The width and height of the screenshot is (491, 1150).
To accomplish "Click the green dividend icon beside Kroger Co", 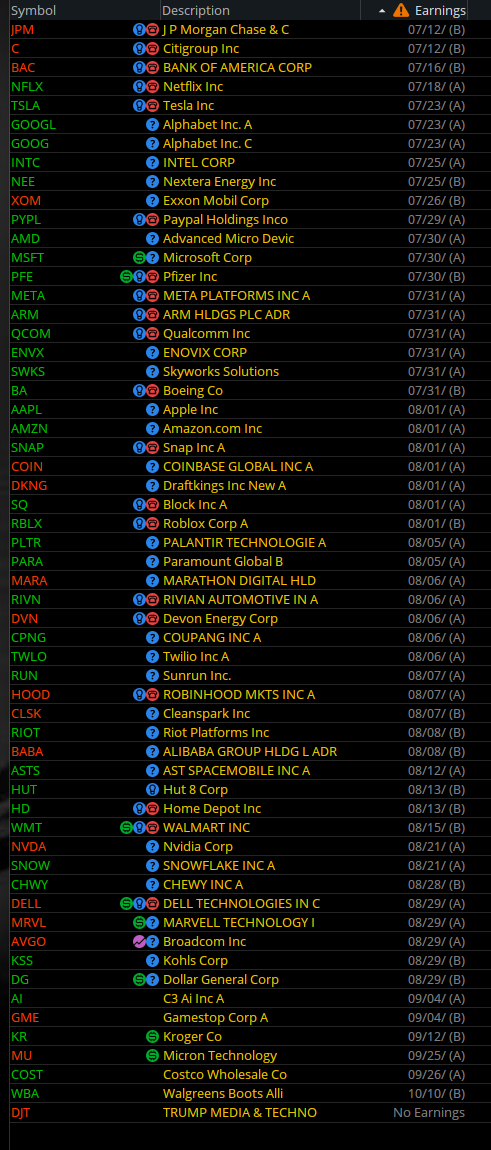I will [153, 1037].
